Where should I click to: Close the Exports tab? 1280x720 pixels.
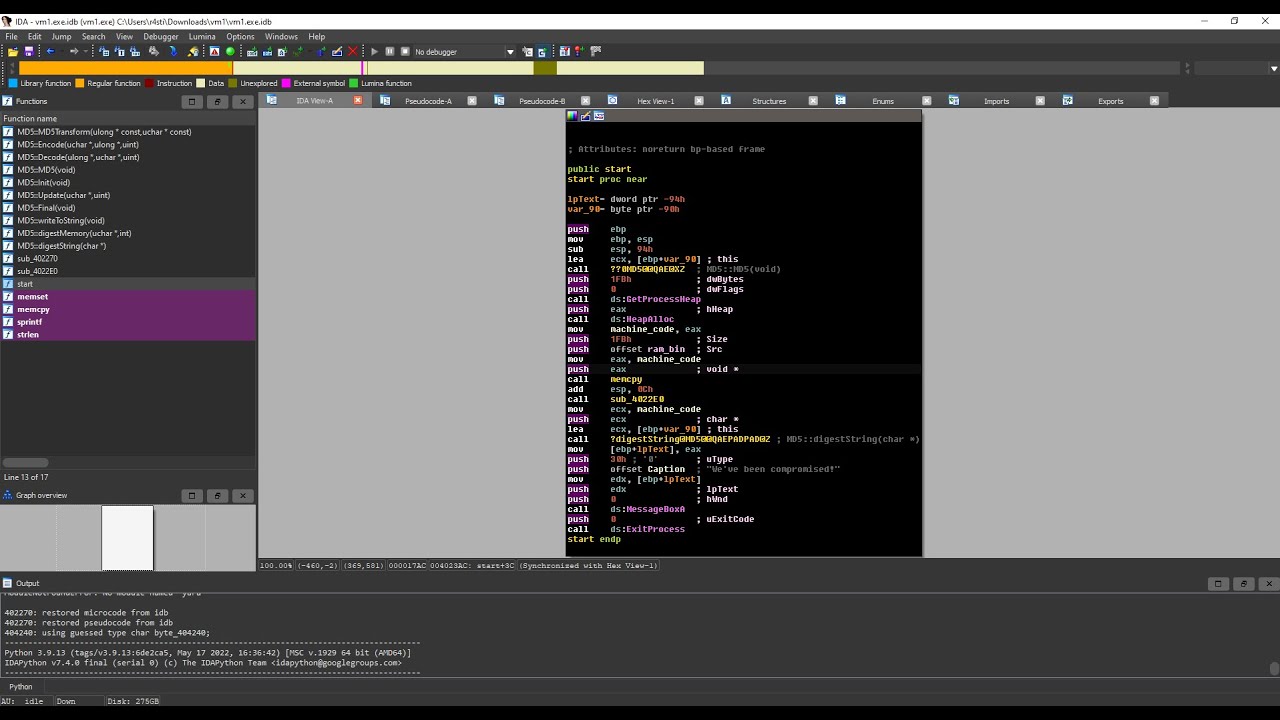pyautogui.click(x=1154, y=101)
